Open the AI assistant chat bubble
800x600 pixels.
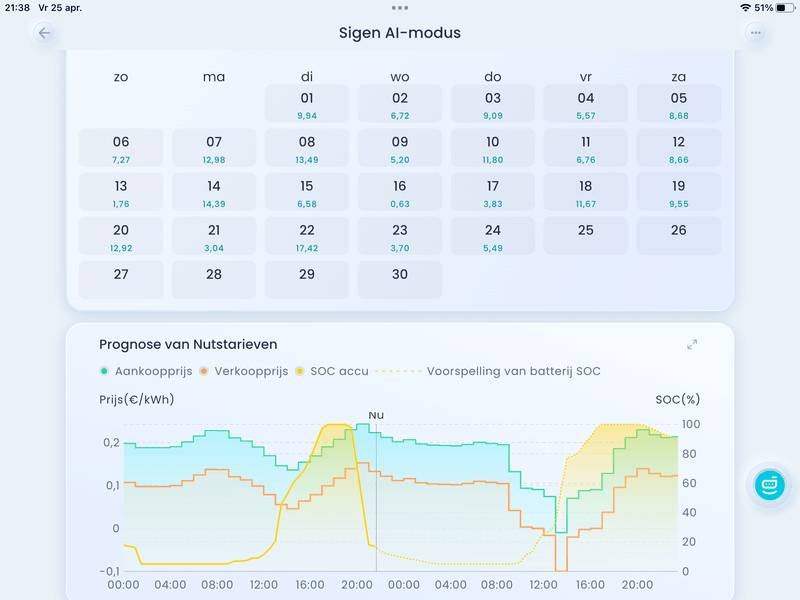(769, 485)
